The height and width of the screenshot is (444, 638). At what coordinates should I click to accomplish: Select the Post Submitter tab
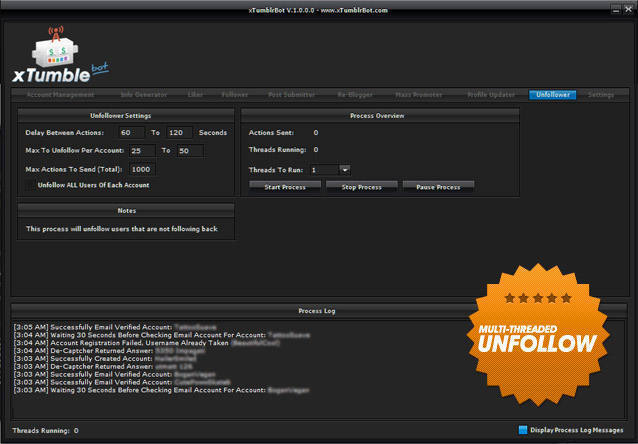[291, 95]
